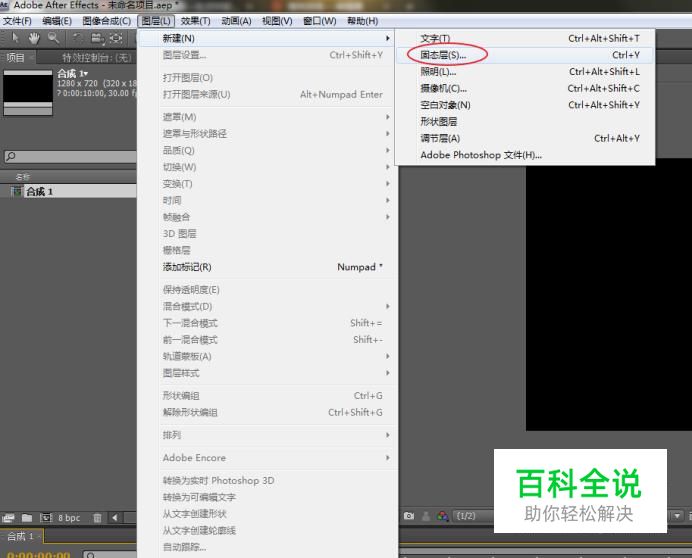692x558 pixels.
Task: Open the 视图(V) menu
Action: (277, 21)
